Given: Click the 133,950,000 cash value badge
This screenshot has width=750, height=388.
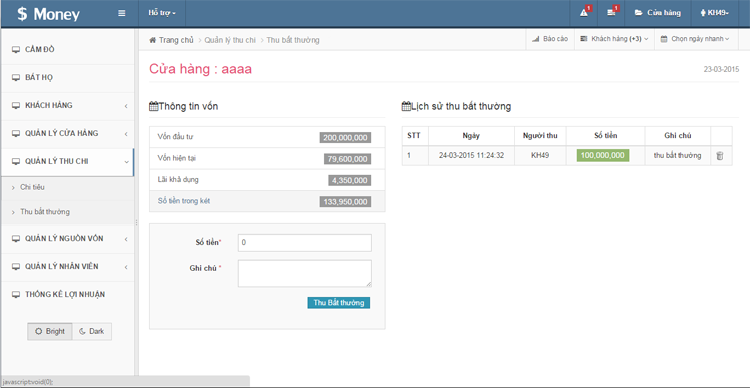Looking at the screenshot, I should (345, 202).
